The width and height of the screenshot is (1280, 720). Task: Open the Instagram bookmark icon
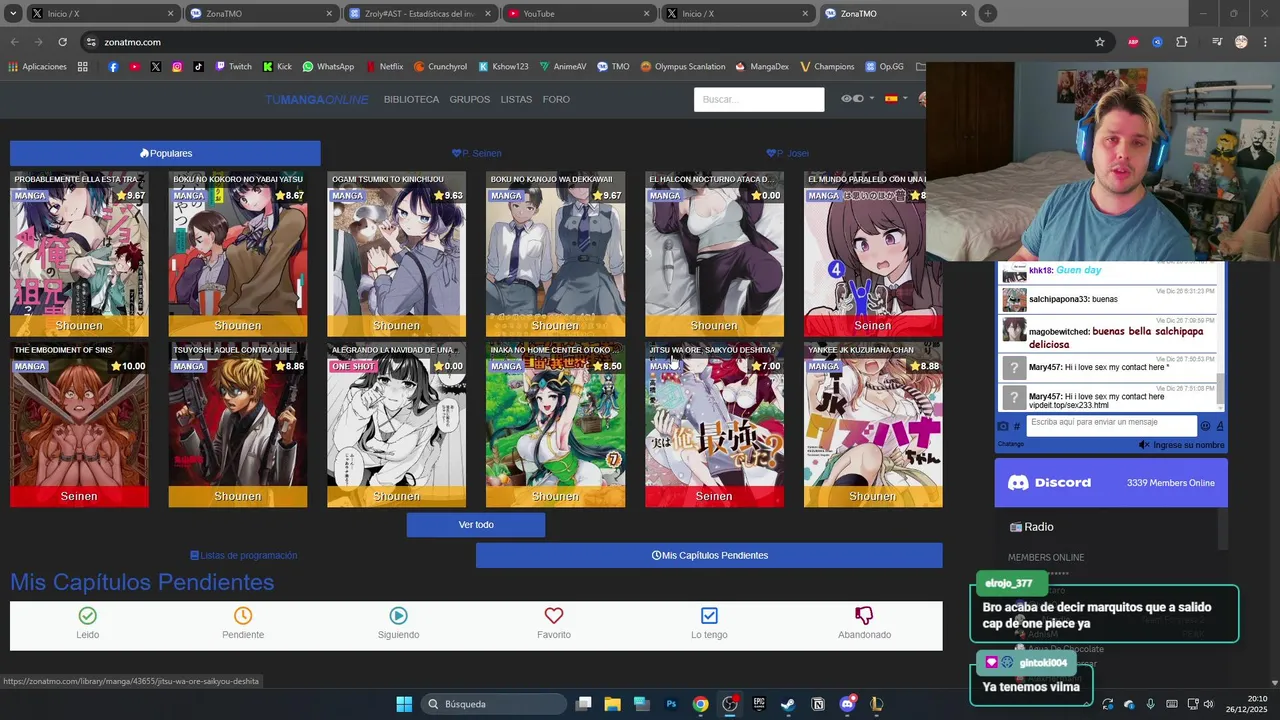[x=177, y=67]
